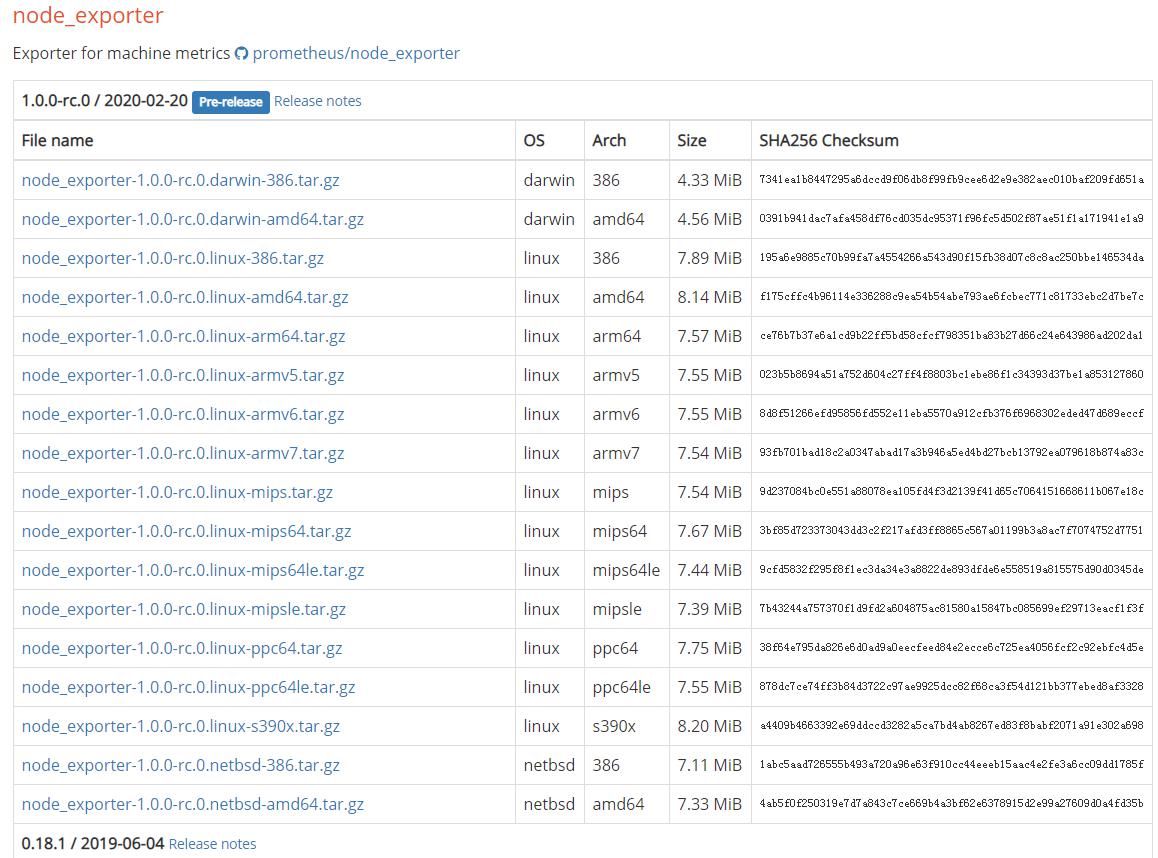The image size is (1158, 858).
Task: Click the 7.39 MiB size cell
Action: point(710,609)
